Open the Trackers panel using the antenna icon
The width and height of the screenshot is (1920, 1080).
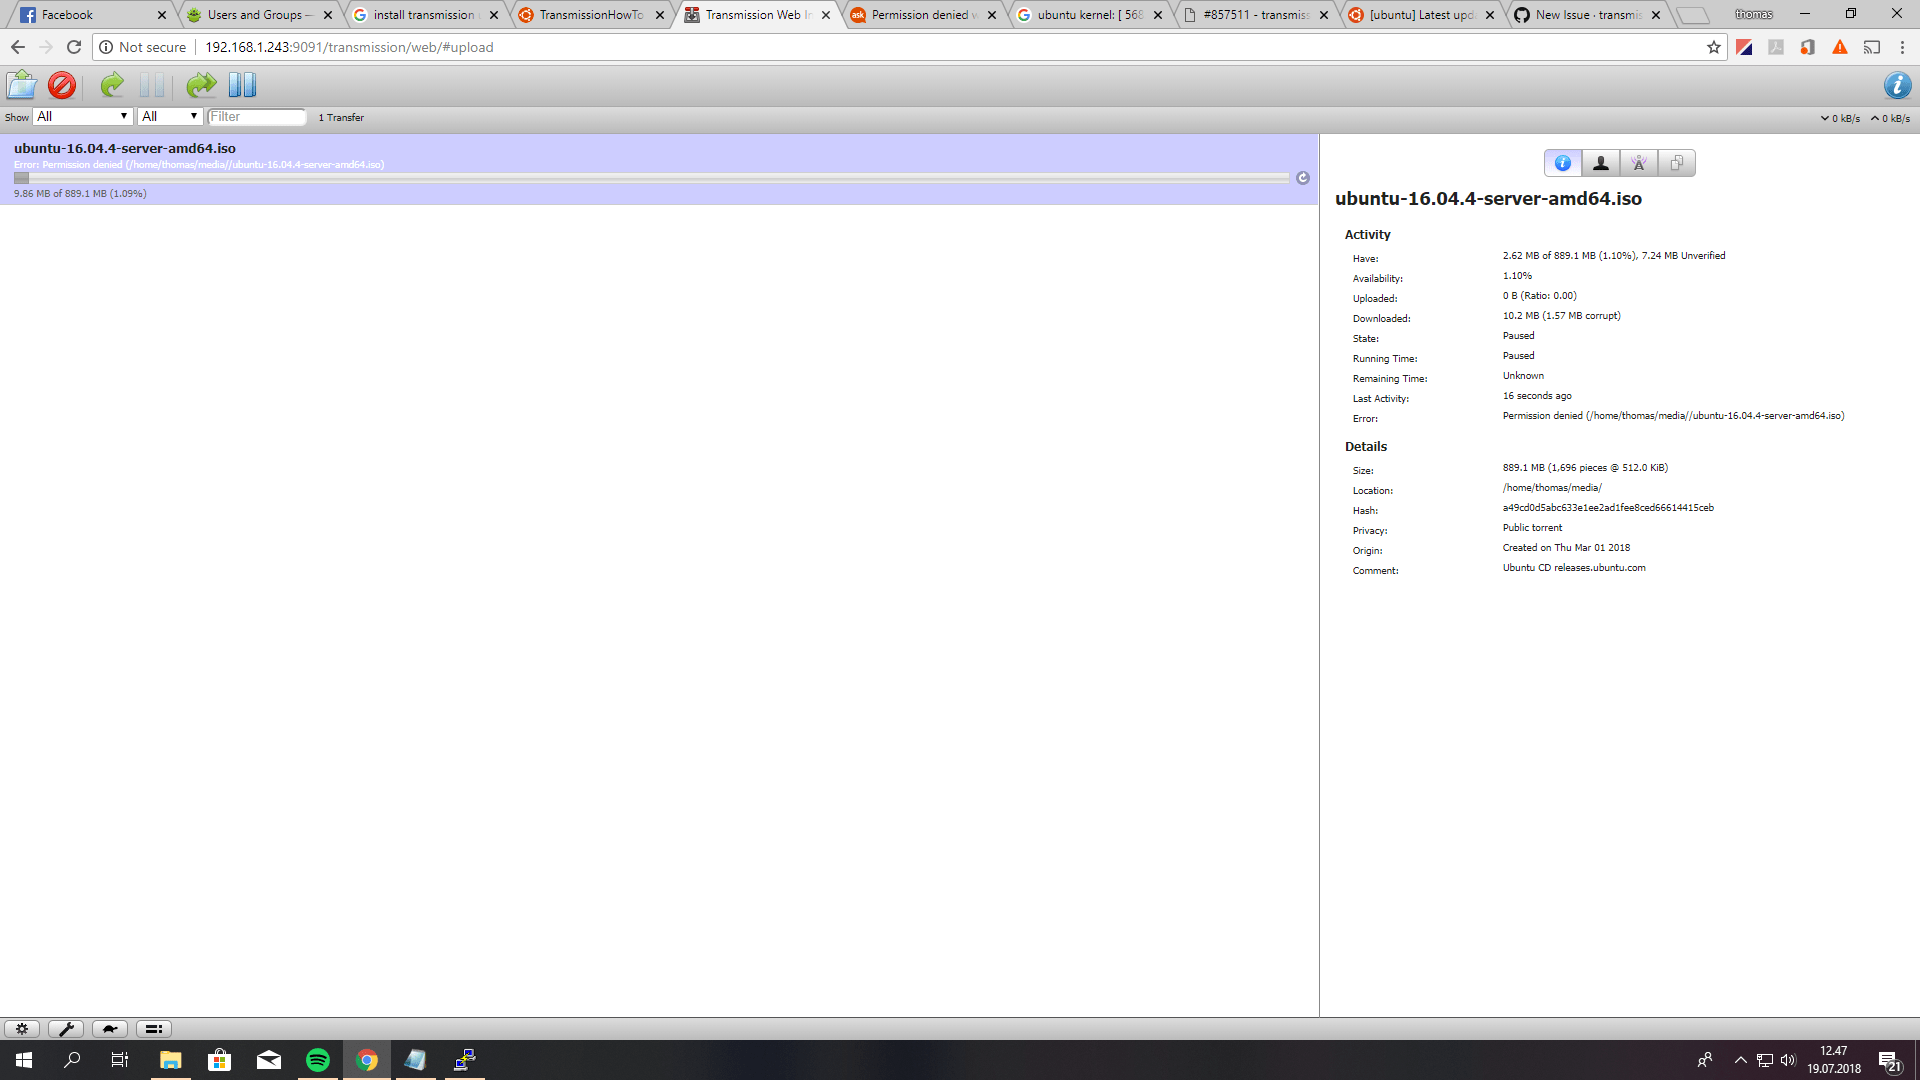(x=1638, y=162)
